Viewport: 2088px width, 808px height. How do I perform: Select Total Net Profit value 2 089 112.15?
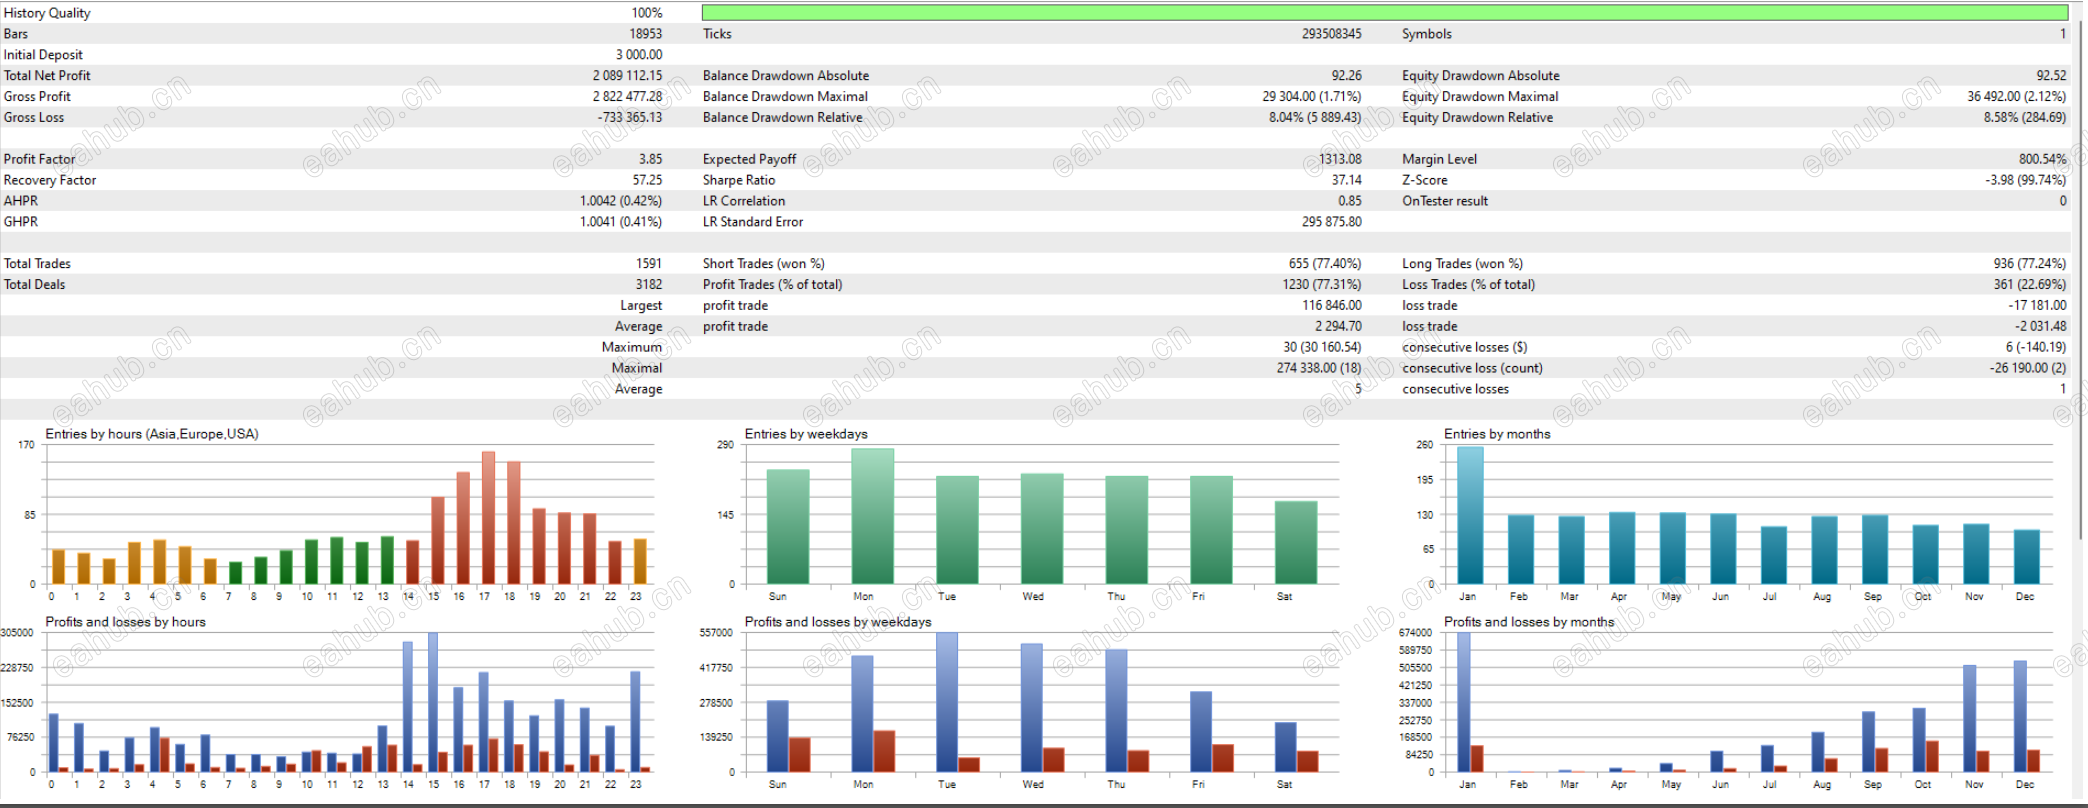click(627, 76)
